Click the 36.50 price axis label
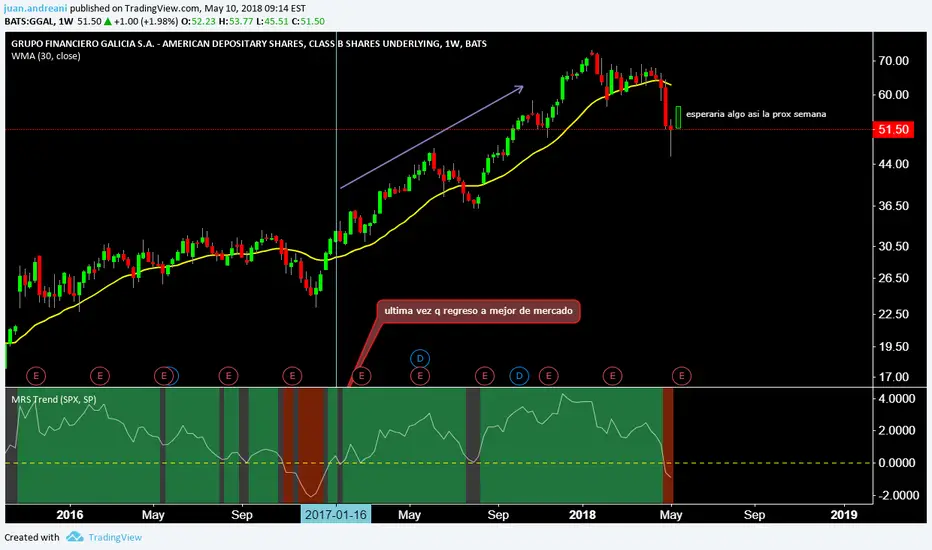Screen dimensions: 932x550 tap(893, 206)
